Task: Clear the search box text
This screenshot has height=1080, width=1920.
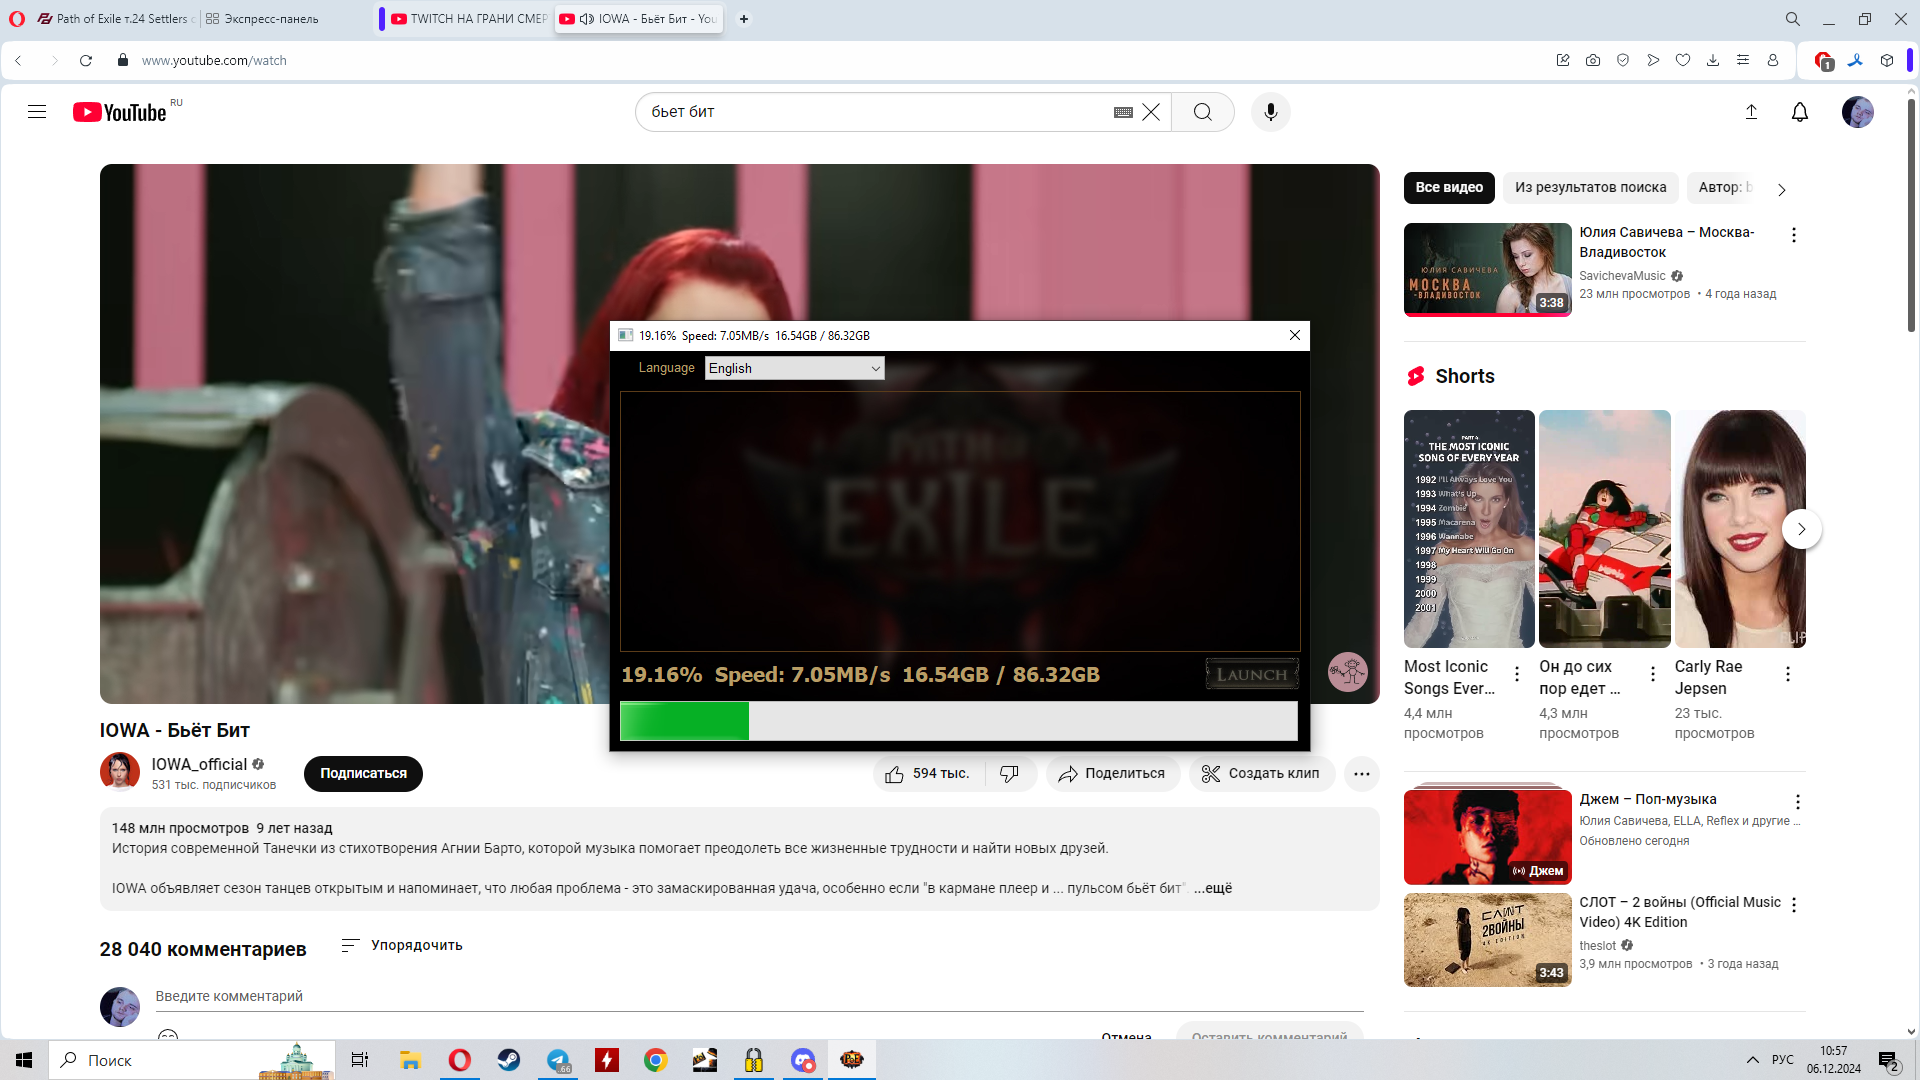Action: pyautogui.click(x=1151, y=112)
